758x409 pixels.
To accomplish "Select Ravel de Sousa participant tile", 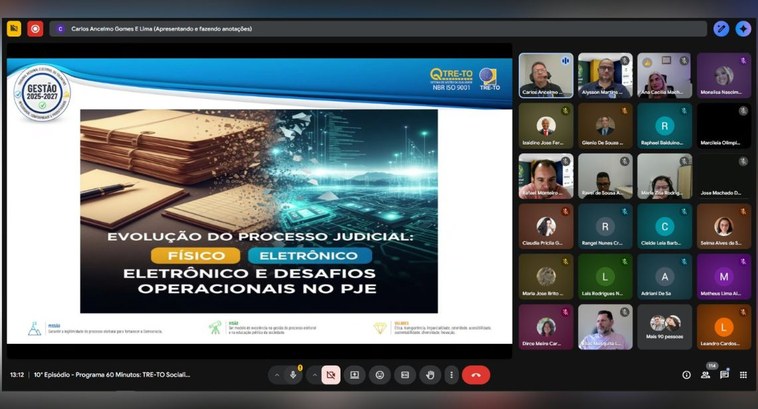I will tap(605, 176).
